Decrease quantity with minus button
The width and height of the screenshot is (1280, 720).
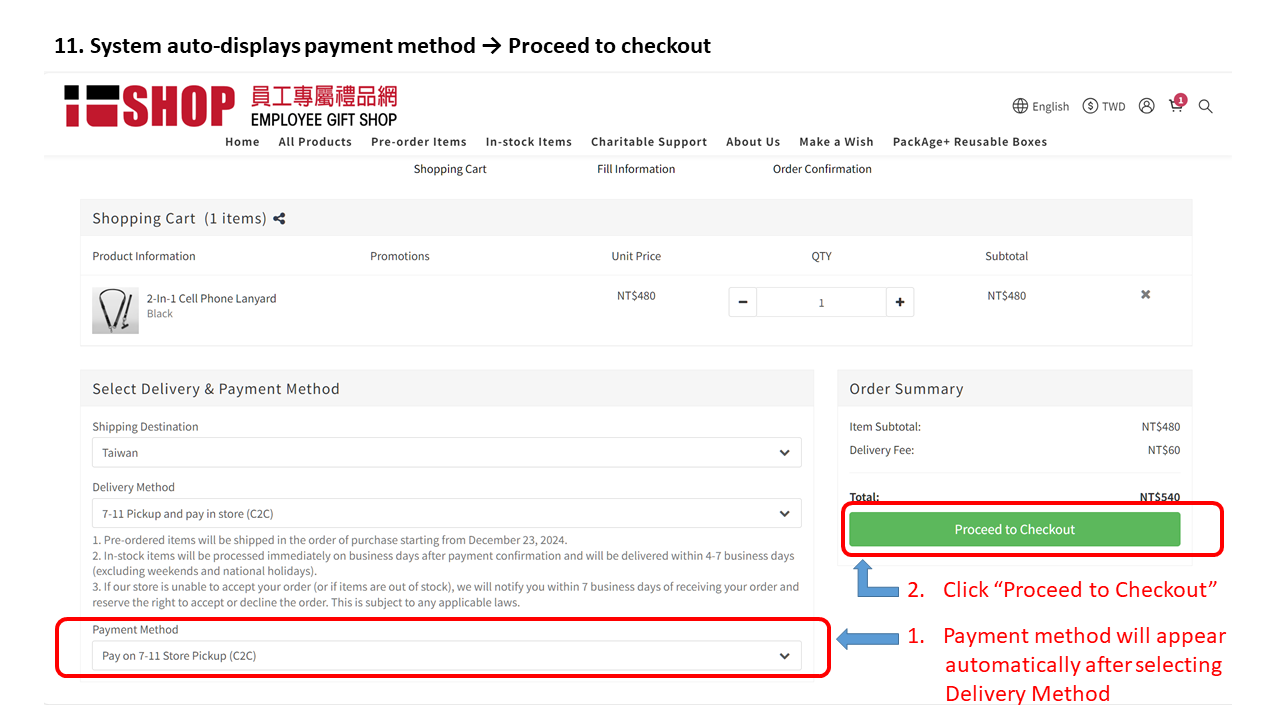[743, 302]
